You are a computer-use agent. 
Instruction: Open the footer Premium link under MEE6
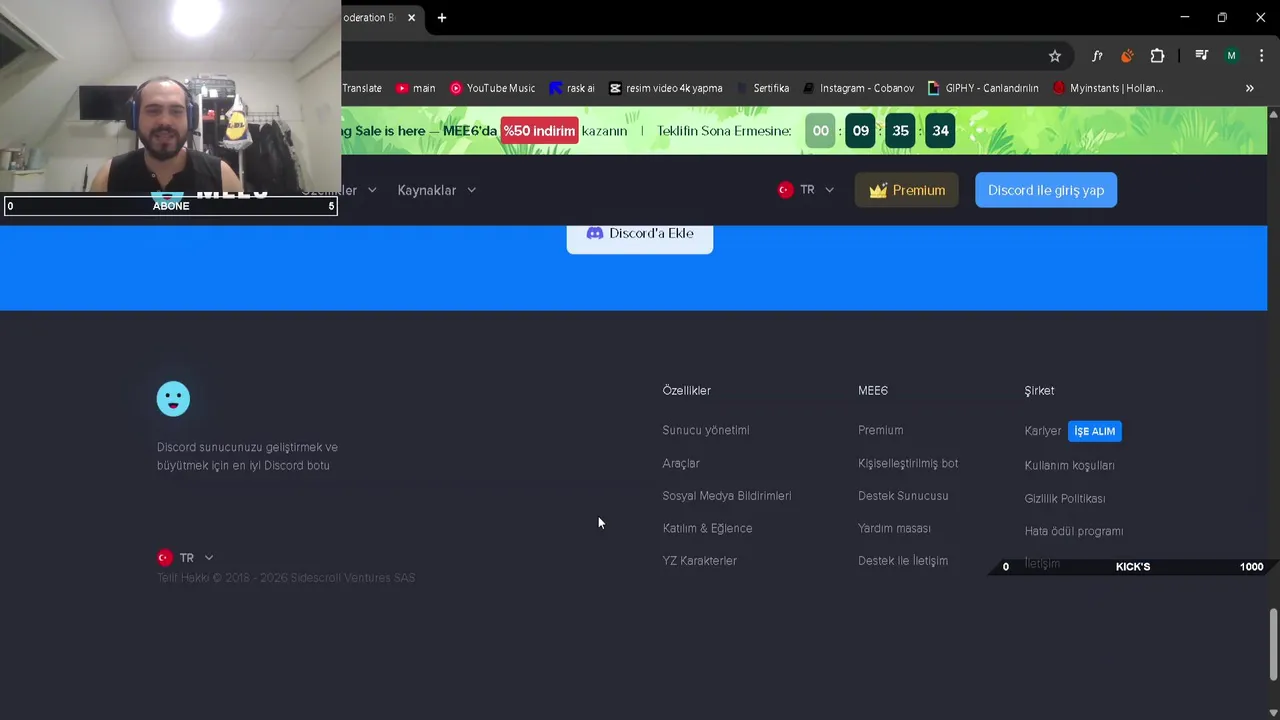tap(880, 430)
